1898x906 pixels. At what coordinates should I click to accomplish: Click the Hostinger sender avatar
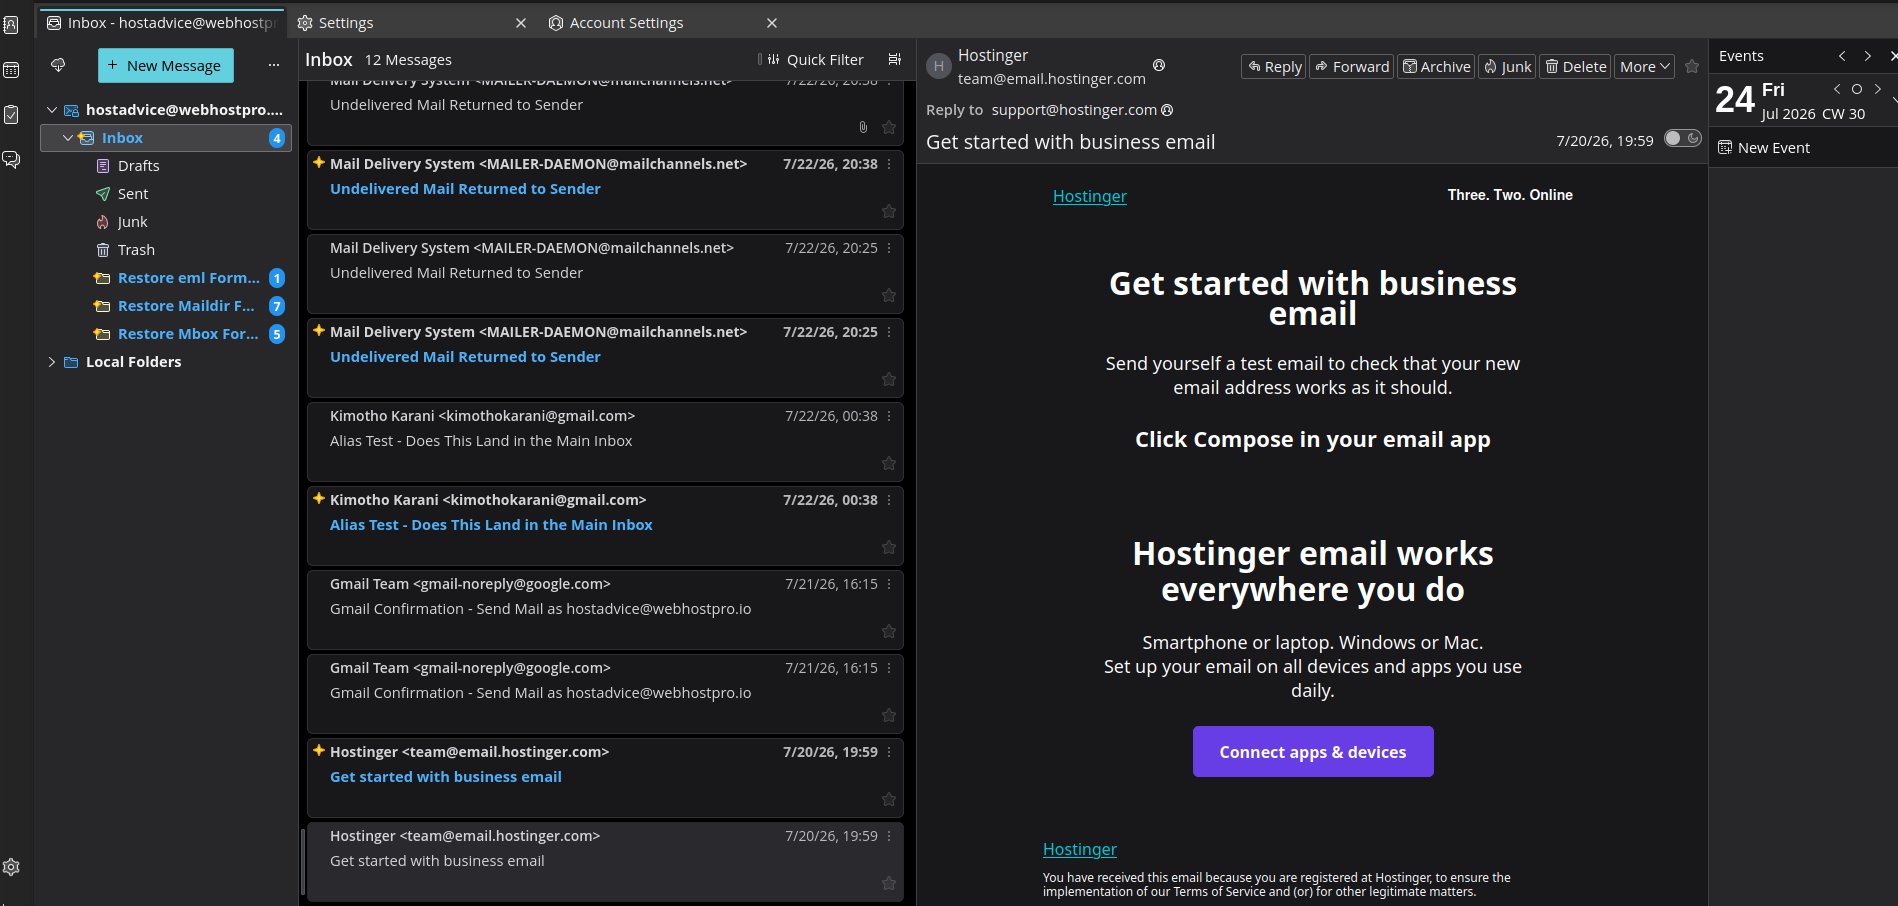pyautogui.click(x=938, y=66)
